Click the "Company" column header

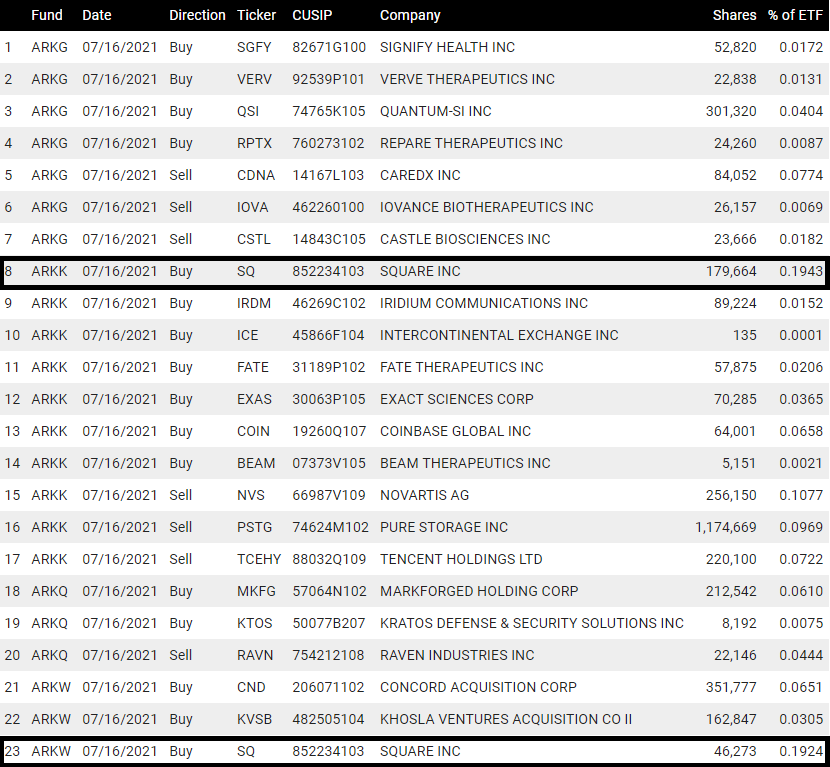410,15
